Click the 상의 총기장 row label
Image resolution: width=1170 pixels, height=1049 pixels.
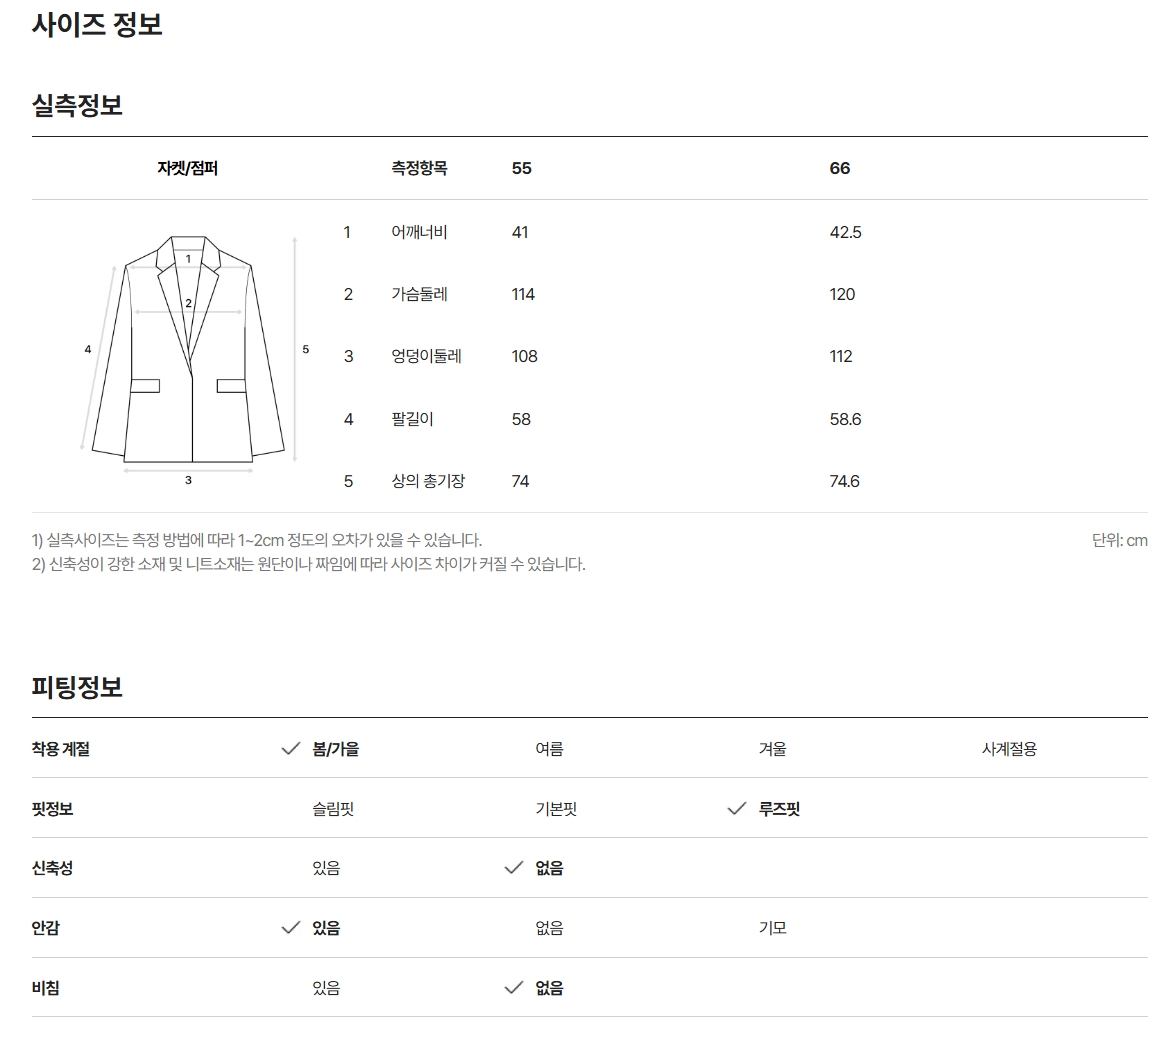click(x=428, y=481)
